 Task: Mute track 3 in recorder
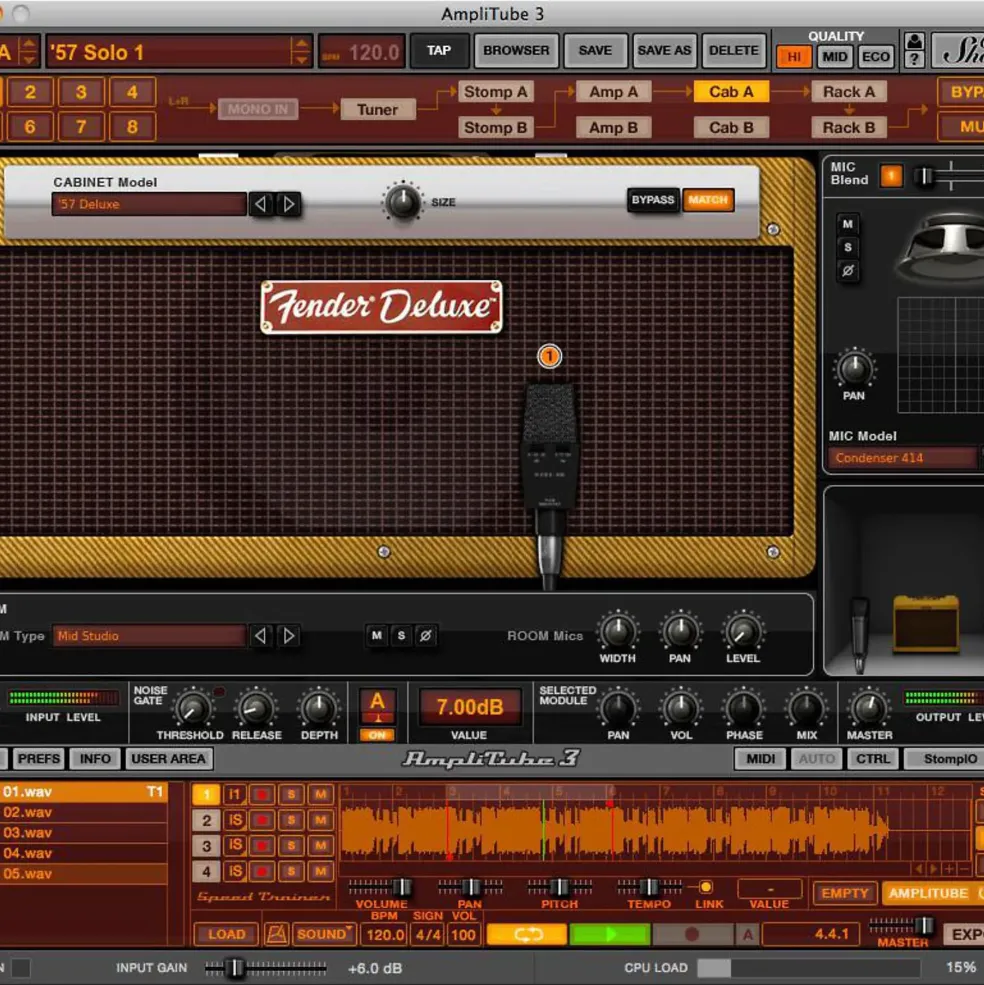coord(320,846)
